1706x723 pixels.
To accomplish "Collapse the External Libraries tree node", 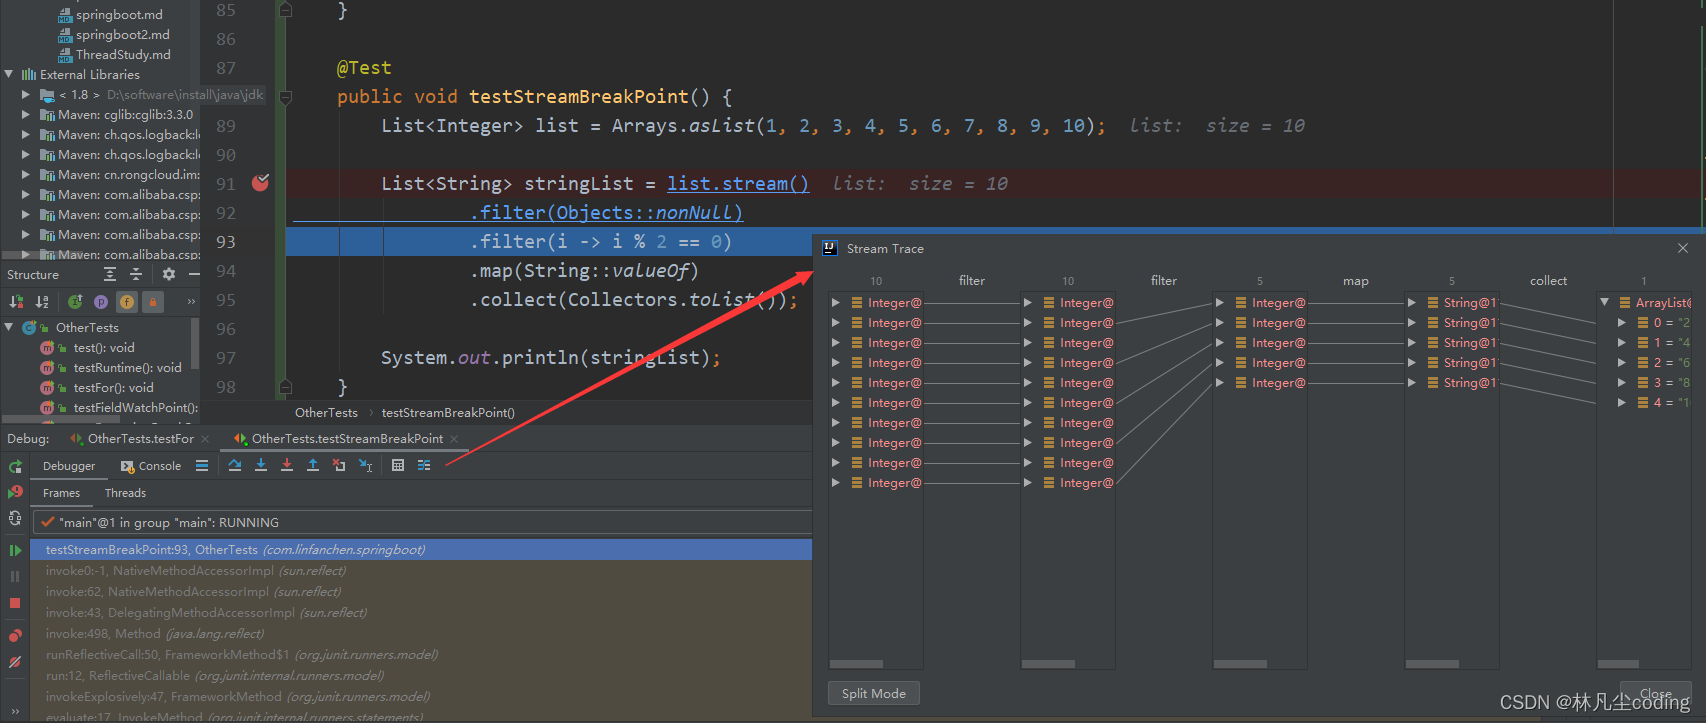I will (9, 74).
